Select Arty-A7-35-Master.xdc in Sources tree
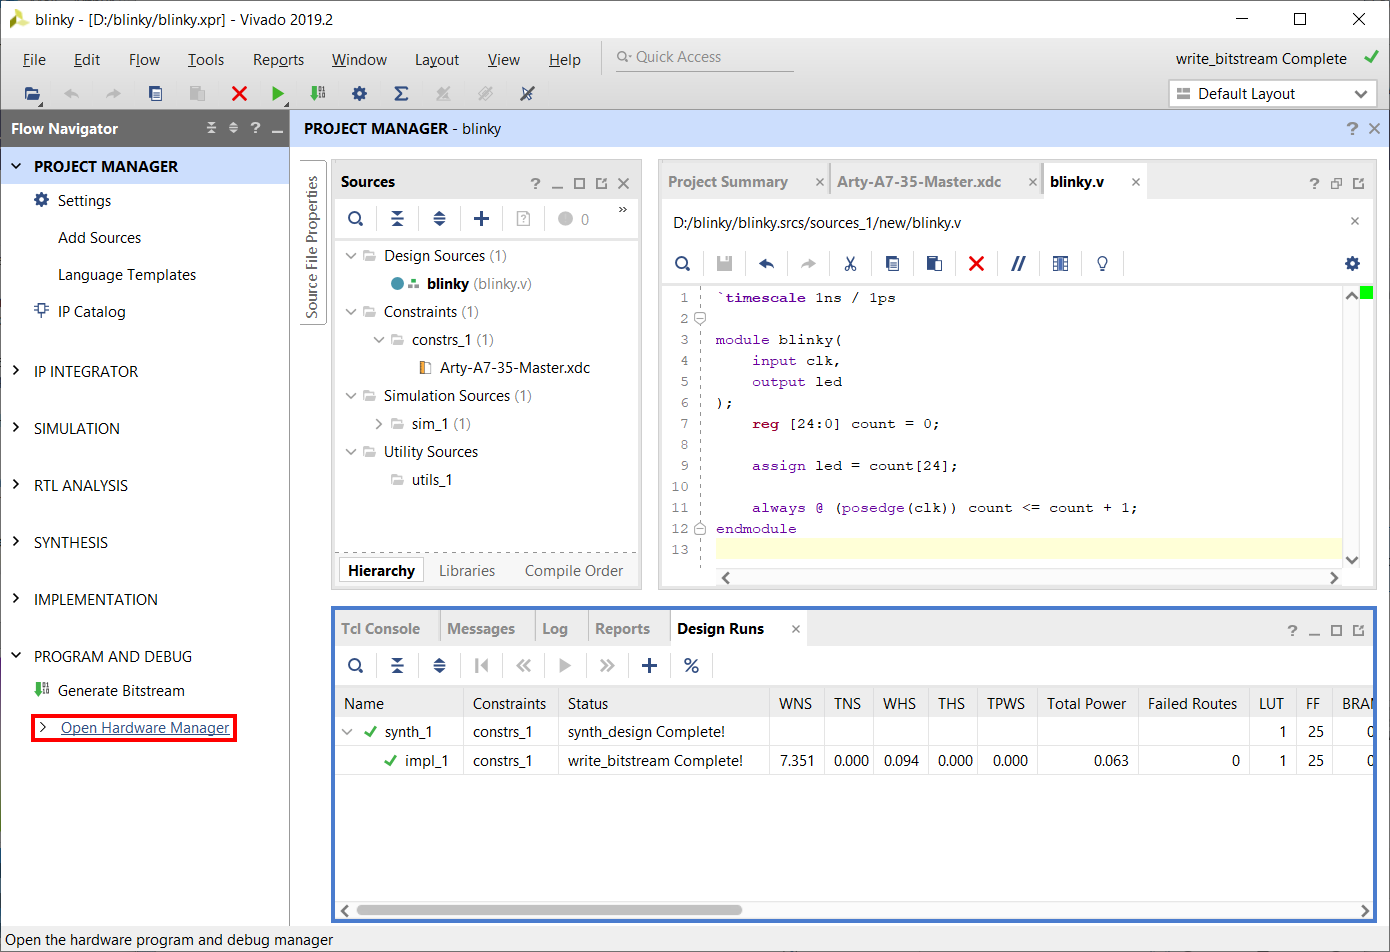 point(515,368)
